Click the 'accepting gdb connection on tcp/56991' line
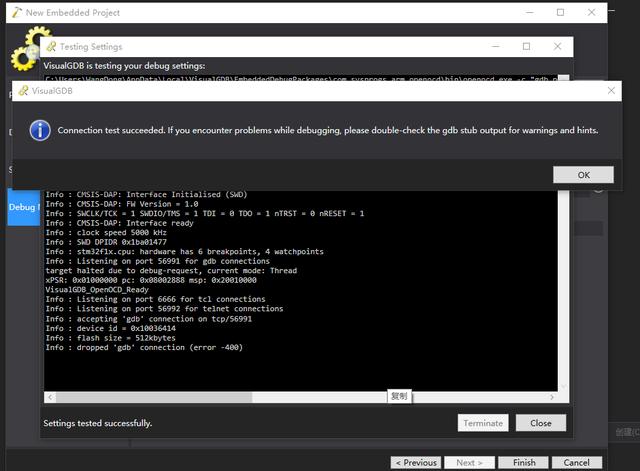 click(149, 319)
